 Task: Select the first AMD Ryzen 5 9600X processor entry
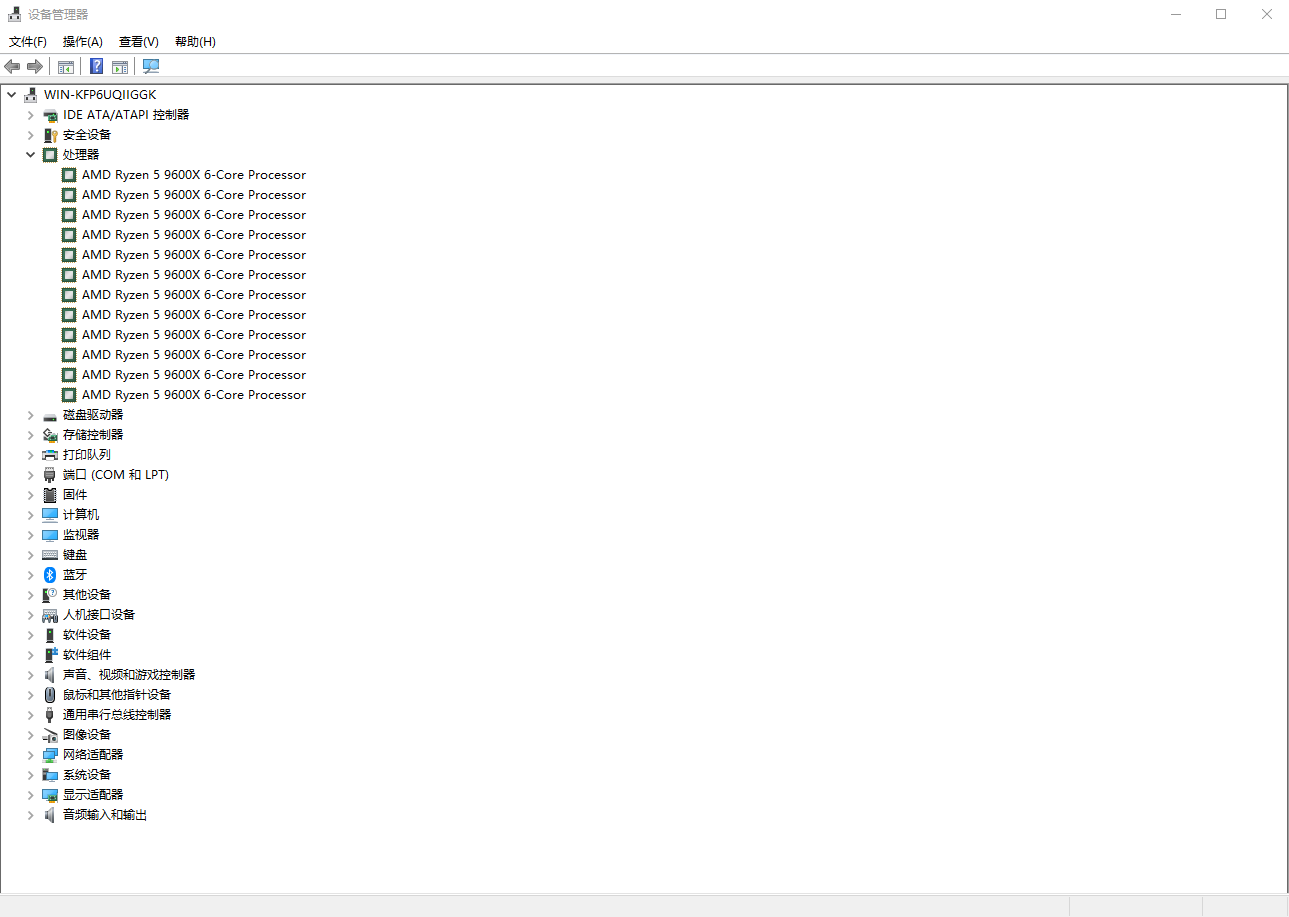(x=193, y=175)
